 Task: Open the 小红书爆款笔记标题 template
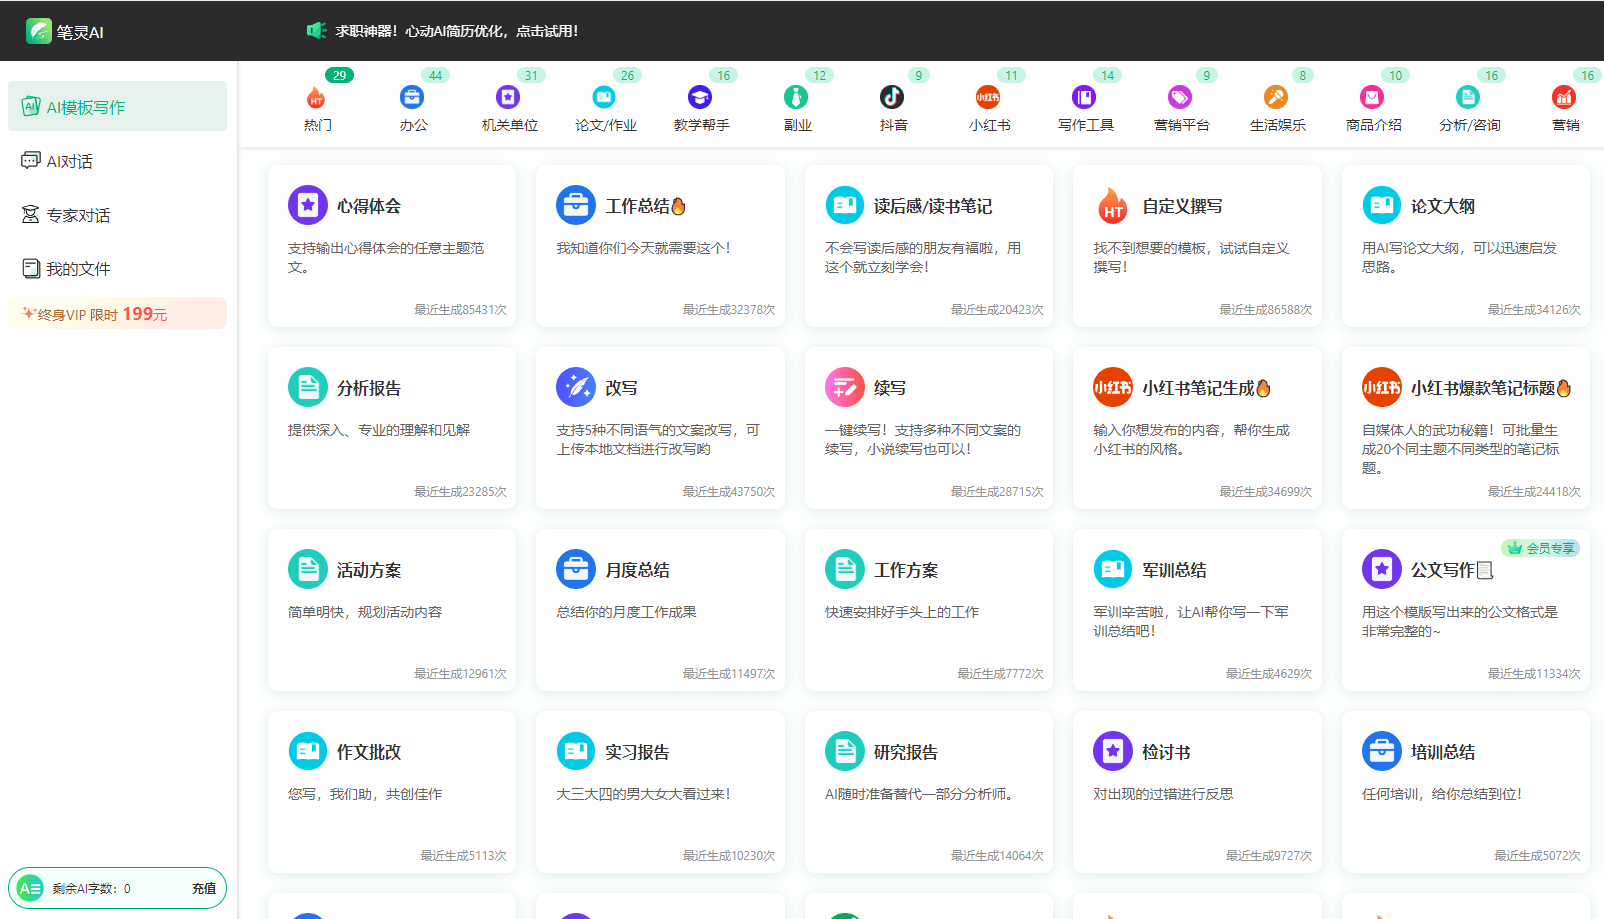[x=1465, y=428]
